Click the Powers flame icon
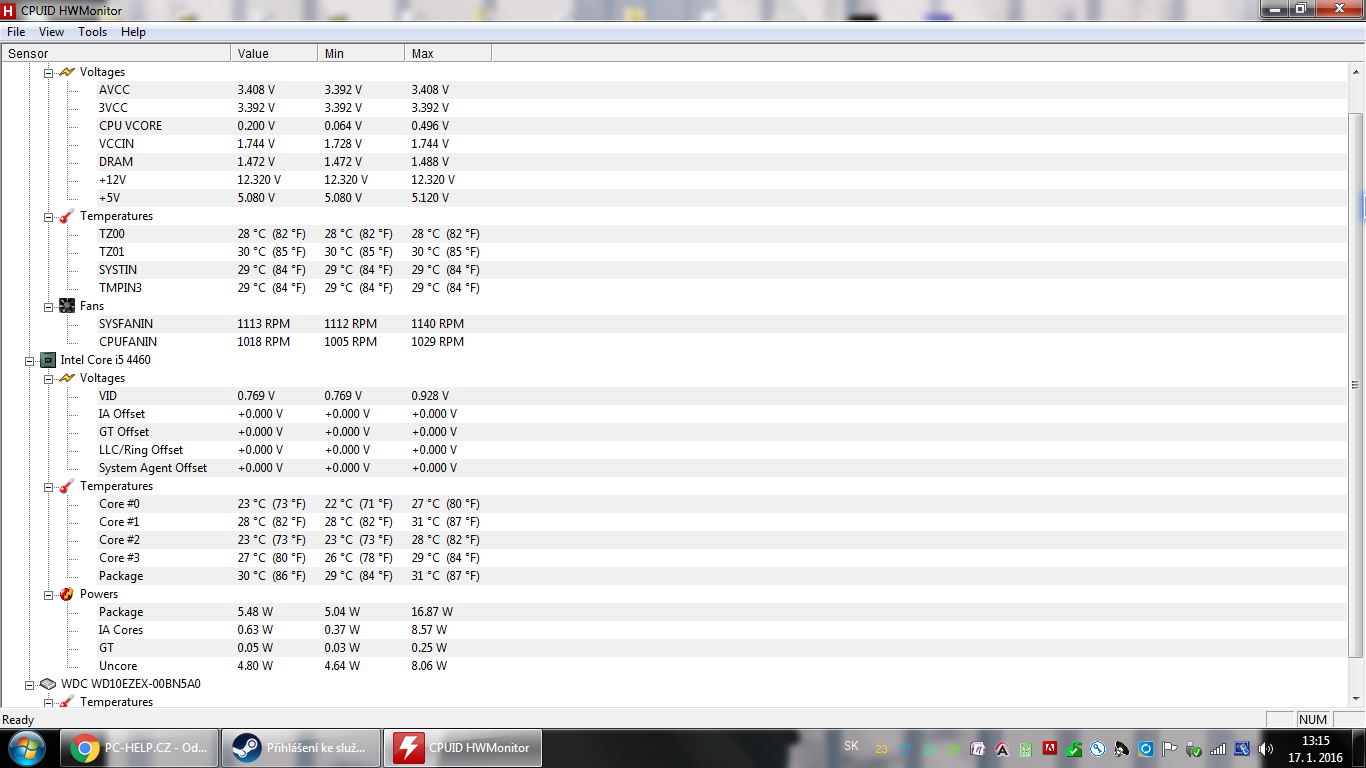Image resolution: width=1366 pixels, height=768 pixels. (67, 594)
